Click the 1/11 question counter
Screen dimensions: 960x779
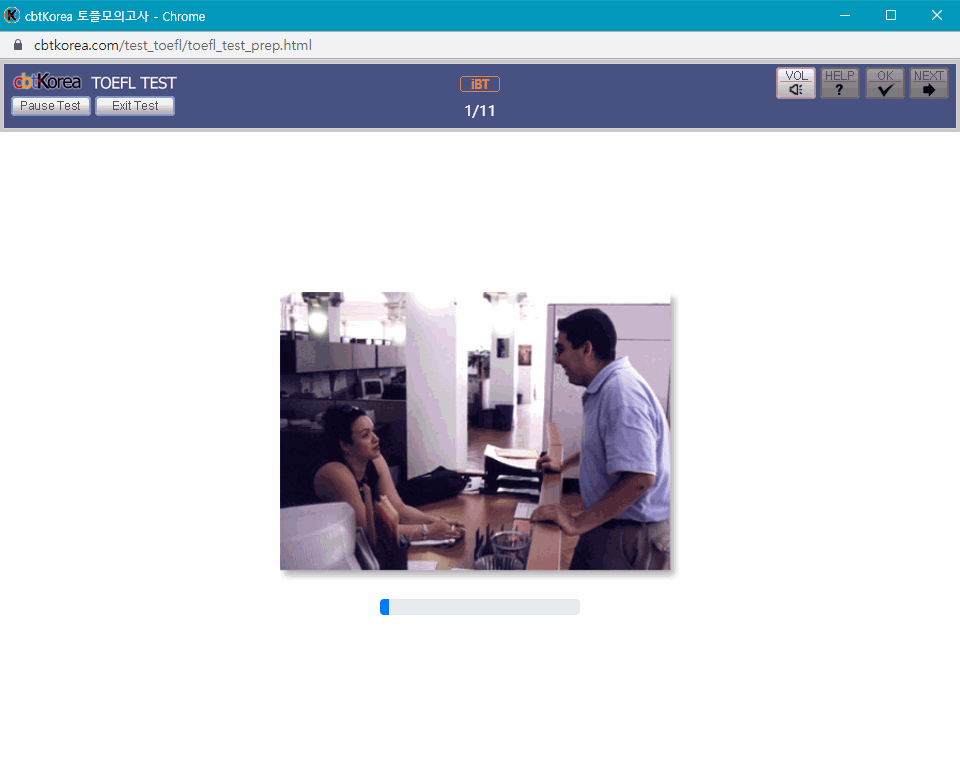click(x=480, y=111)
